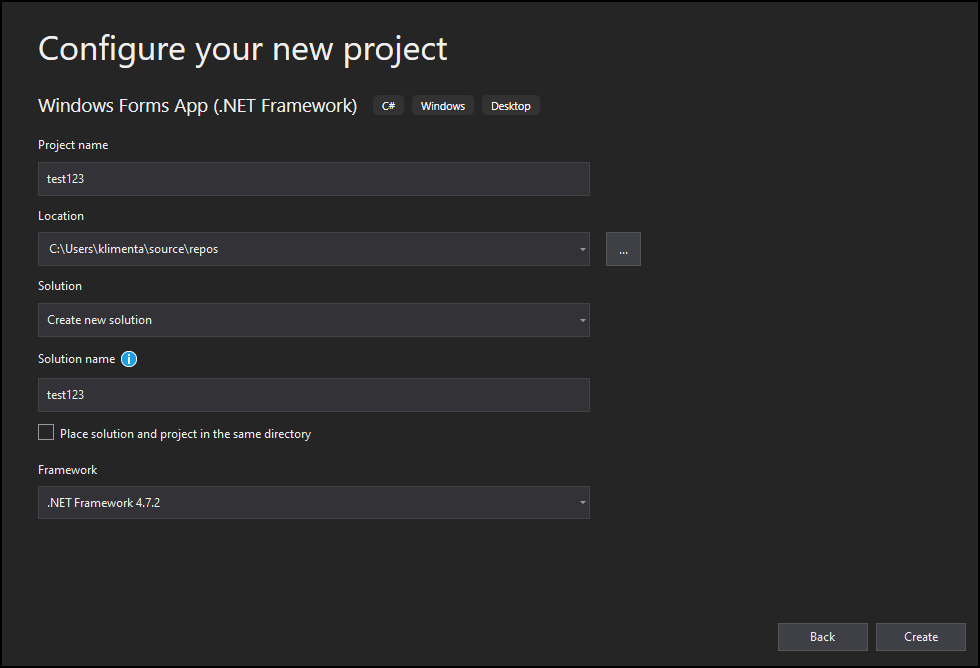The width and height of the screenshot is (980, 668).
Task: Focus the Project name text field
Action: (x=314, y=179)
